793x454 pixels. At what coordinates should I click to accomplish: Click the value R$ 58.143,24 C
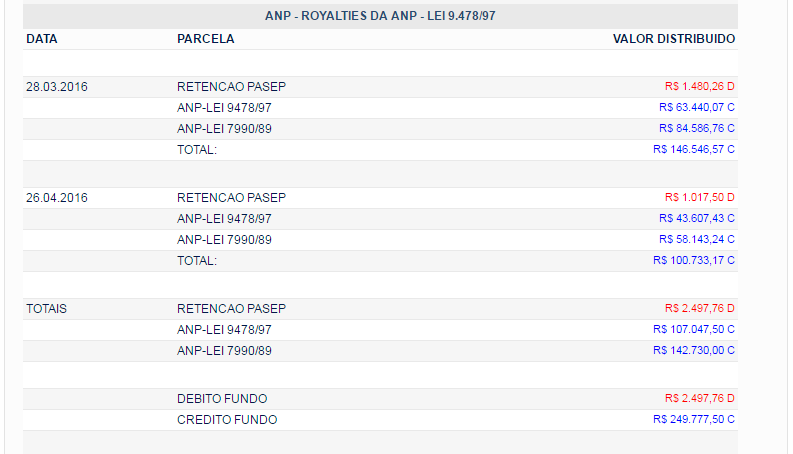point(696,239)
